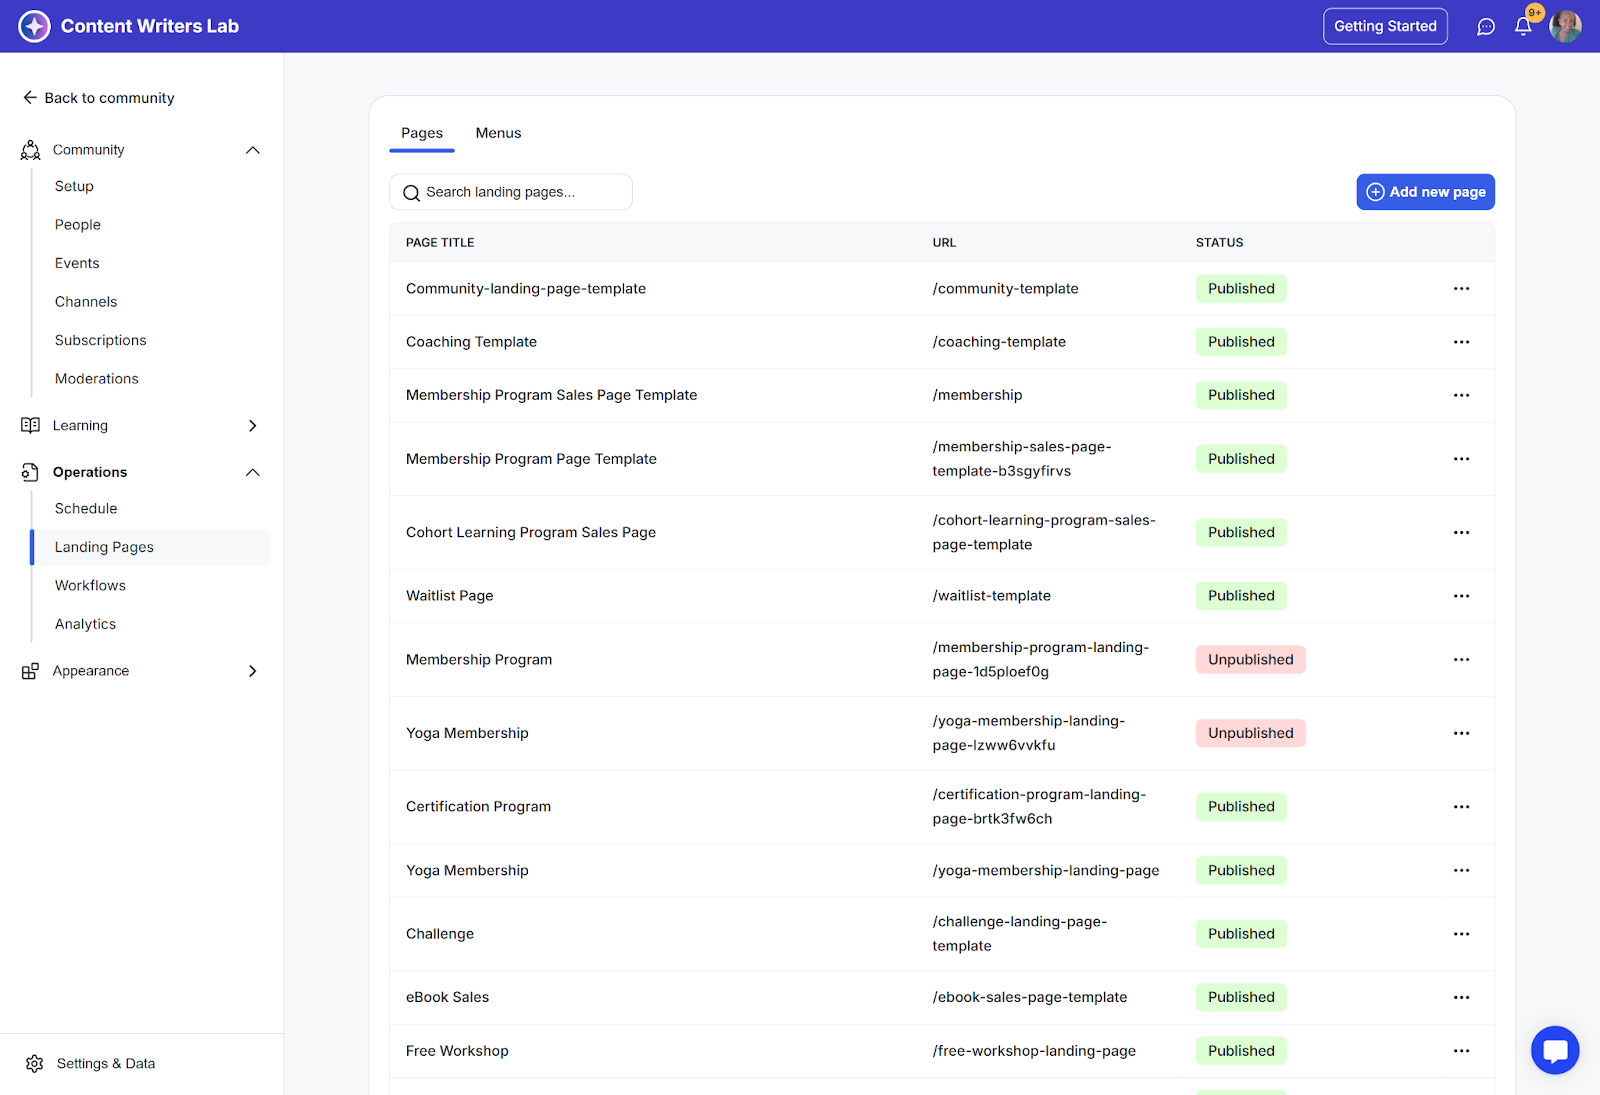
Task: Click three-dot menu for eBook Sales
Action: 1461,997
